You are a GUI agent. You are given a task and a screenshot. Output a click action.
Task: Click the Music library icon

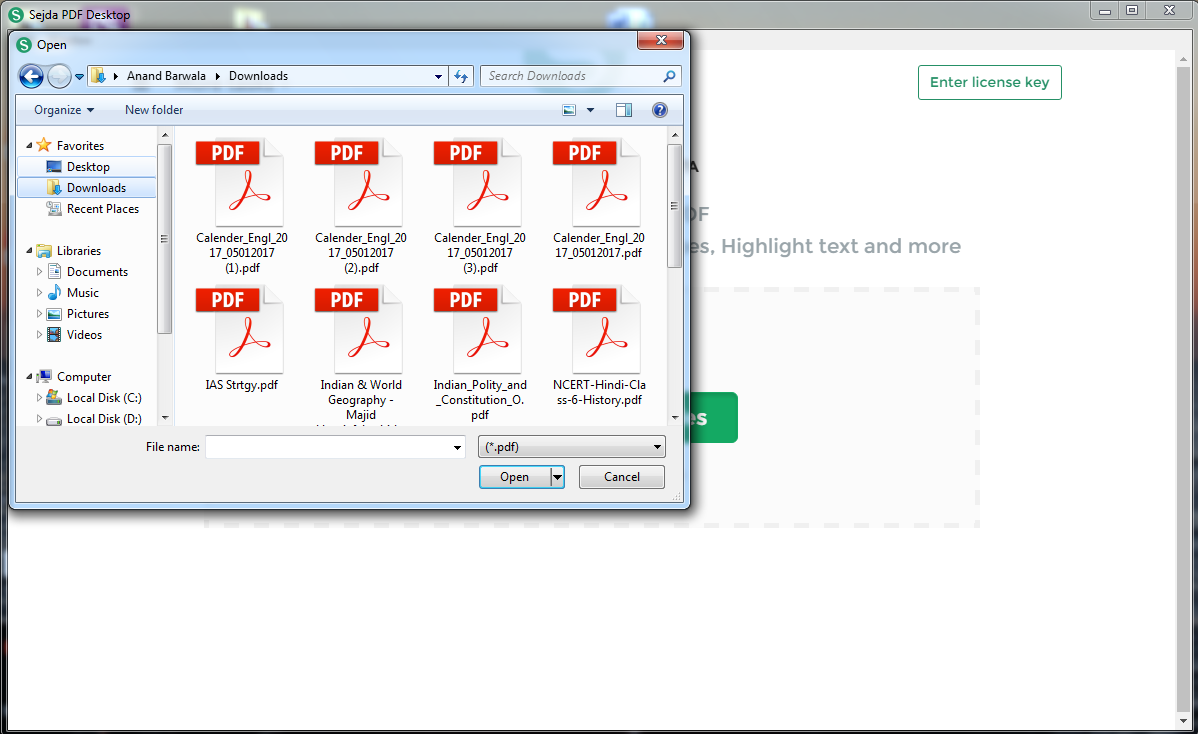pos(54,293)
